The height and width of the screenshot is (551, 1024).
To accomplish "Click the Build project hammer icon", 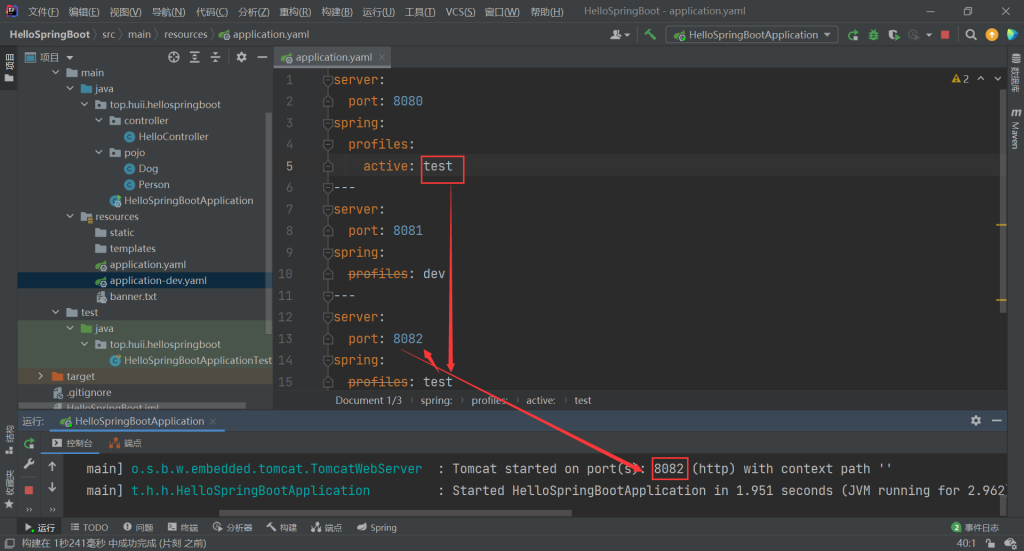I will point(650,34).
